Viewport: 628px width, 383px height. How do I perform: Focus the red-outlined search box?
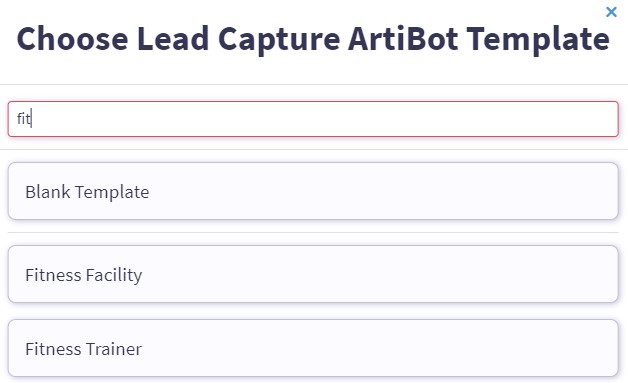[313, 119]
